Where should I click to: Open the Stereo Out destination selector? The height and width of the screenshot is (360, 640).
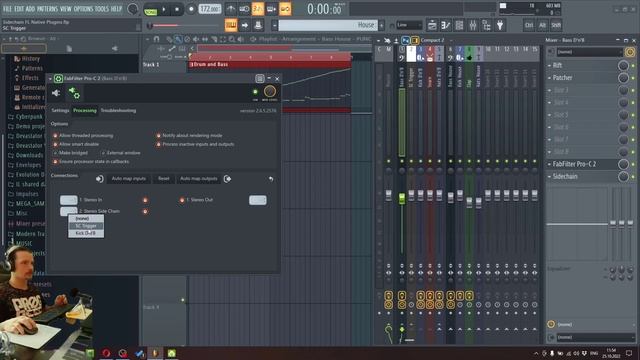coord(258,200)
